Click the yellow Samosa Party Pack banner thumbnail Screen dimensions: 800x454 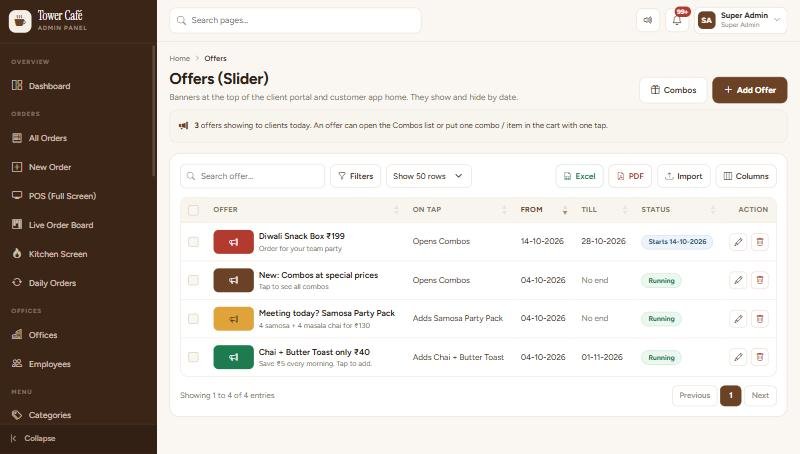tap(233, 319)
